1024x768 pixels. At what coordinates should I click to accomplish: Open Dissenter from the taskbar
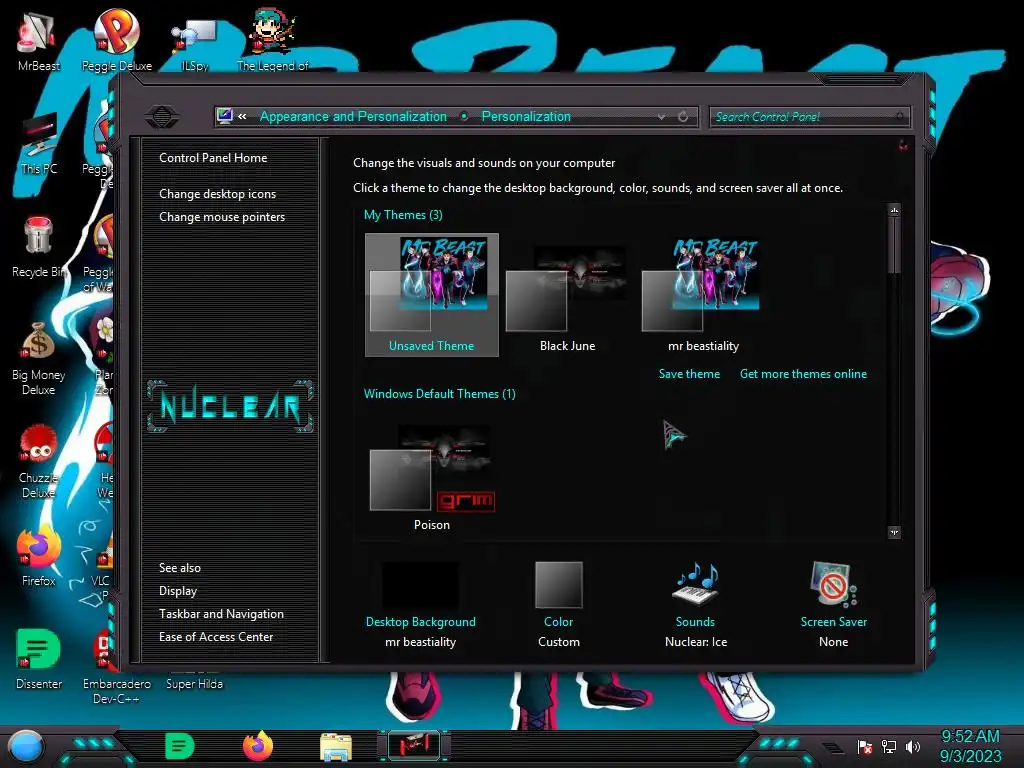[180, 746]
